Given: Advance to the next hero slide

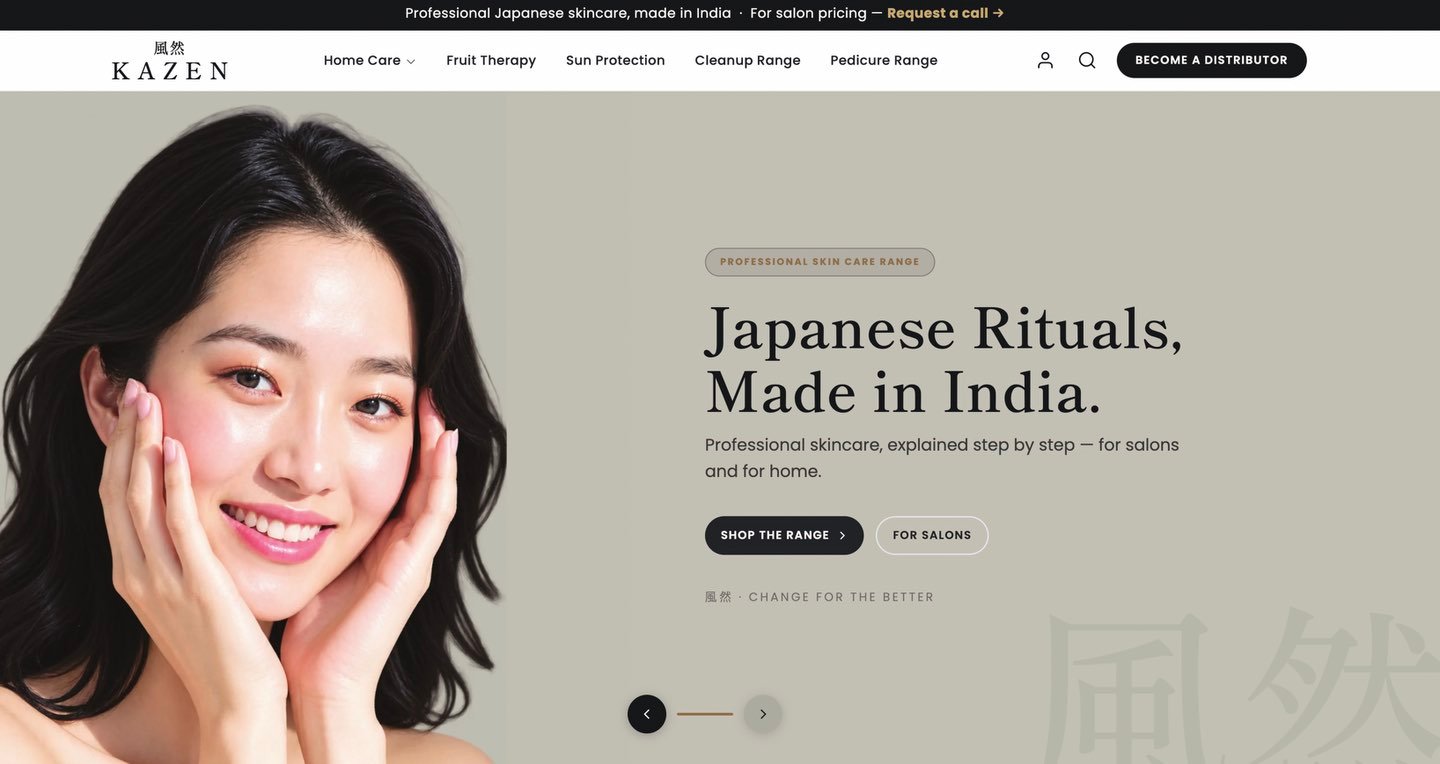Looking at the screenshot, I should 763,714.
